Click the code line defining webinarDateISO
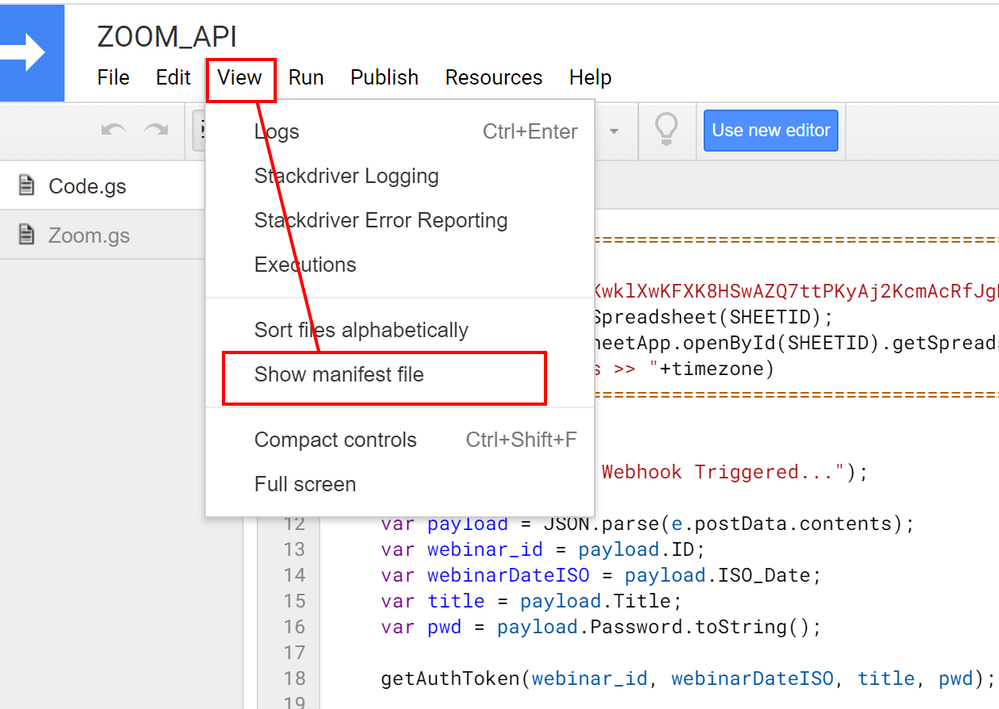999x709 pixels. click(601, 575)
